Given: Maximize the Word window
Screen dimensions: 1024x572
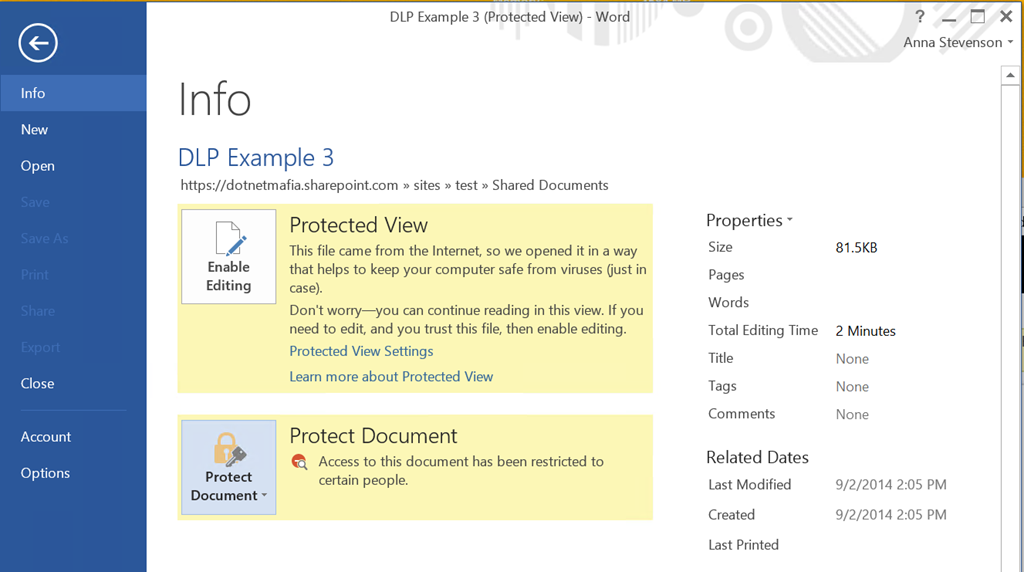Looking at the screenshot, I should pyautogui.click(x=978, y=17).
